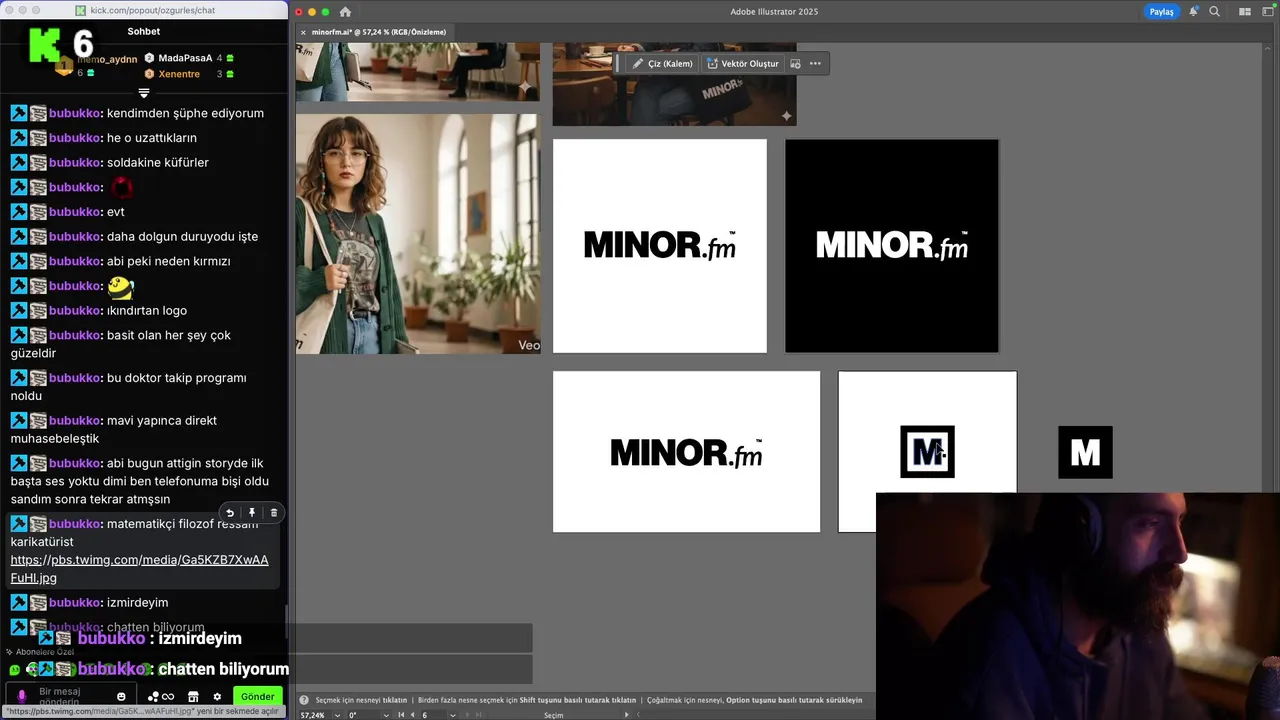Open Illustrator search magnifier icon
This screenshot has height=720, width=1280.
[x=1215, y=12]
